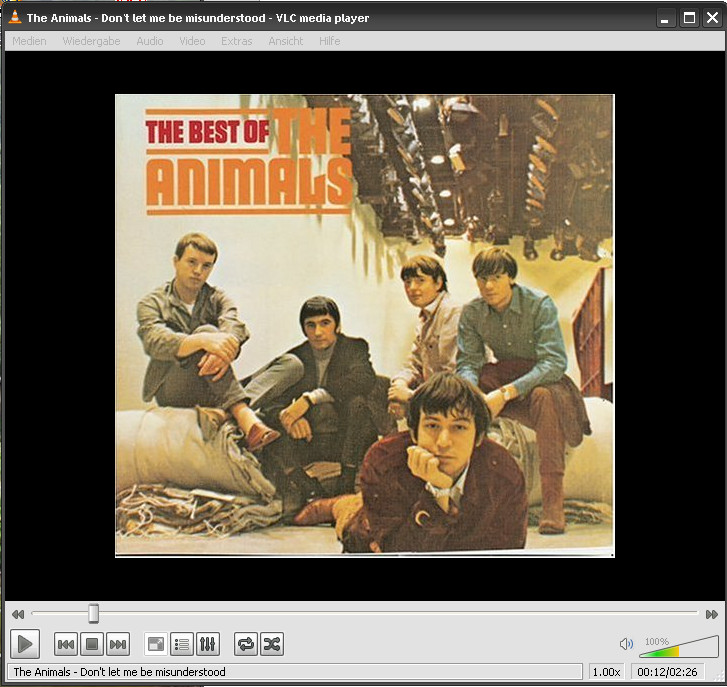
Task: Step backward with the rewind arrows icon
Action: (18, 614)
